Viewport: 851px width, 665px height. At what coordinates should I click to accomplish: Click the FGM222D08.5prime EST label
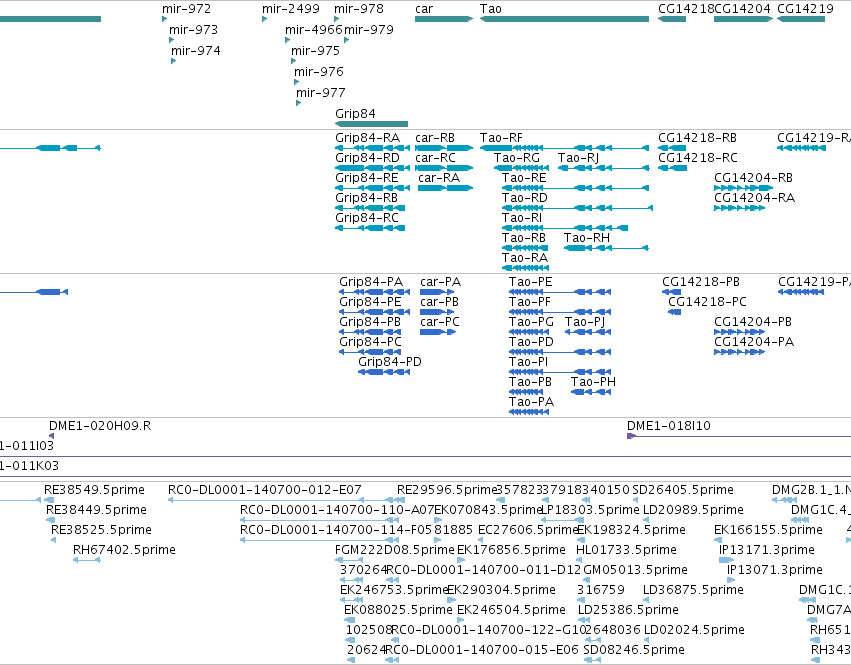click(395, 550)
